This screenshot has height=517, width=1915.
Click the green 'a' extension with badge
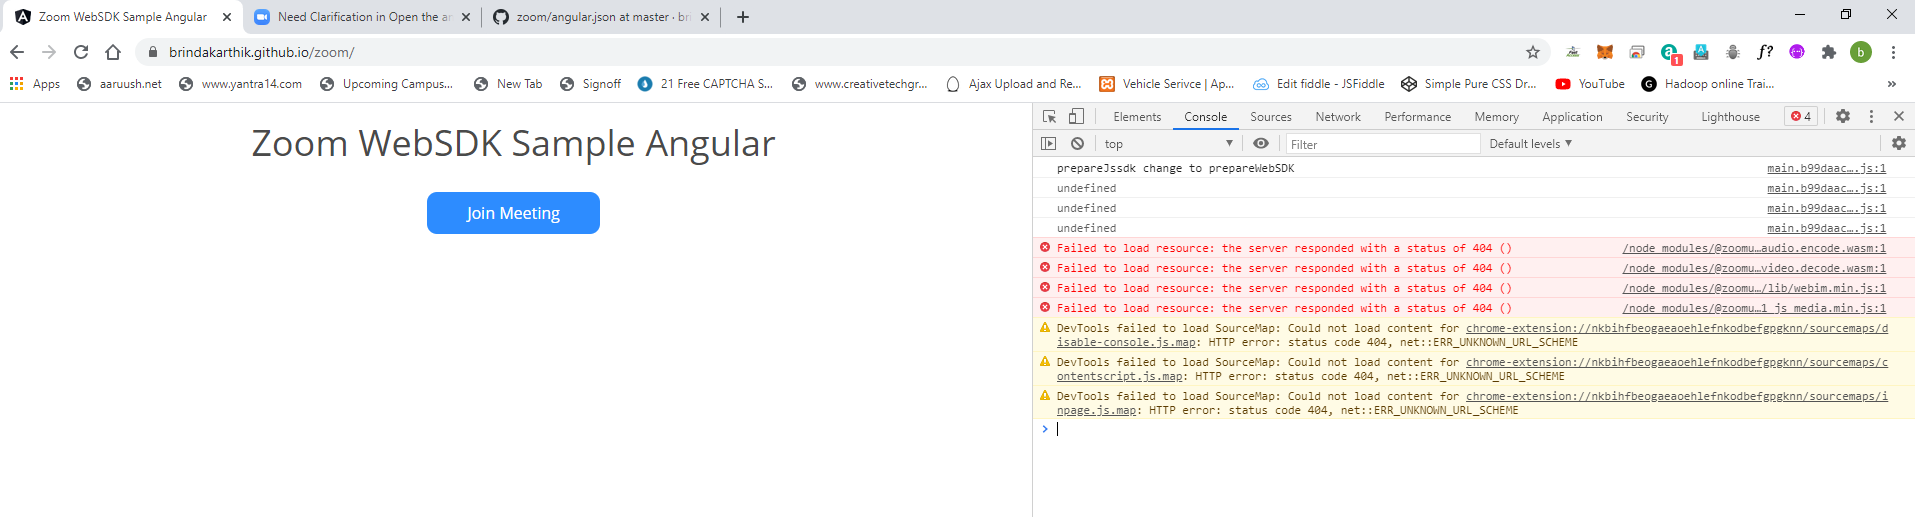pyautogui.click(x=1670, y=53)
